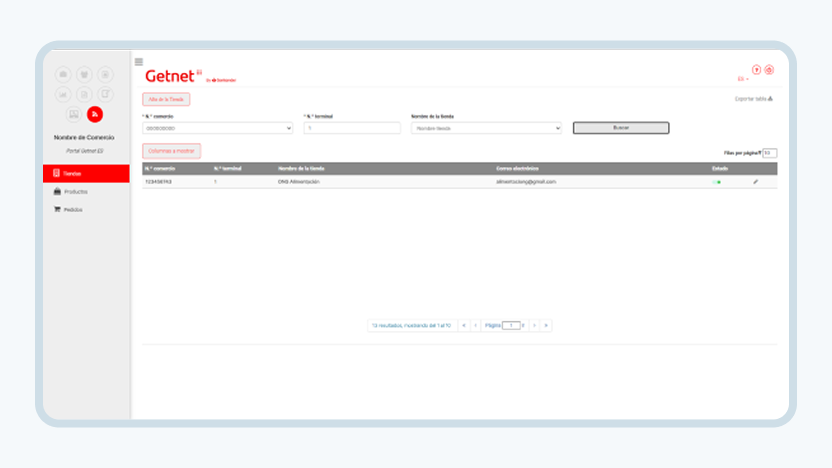Screen dimensions: 832x468
Task: Click the Getnet logo
Action: click(x=174, y=76)
